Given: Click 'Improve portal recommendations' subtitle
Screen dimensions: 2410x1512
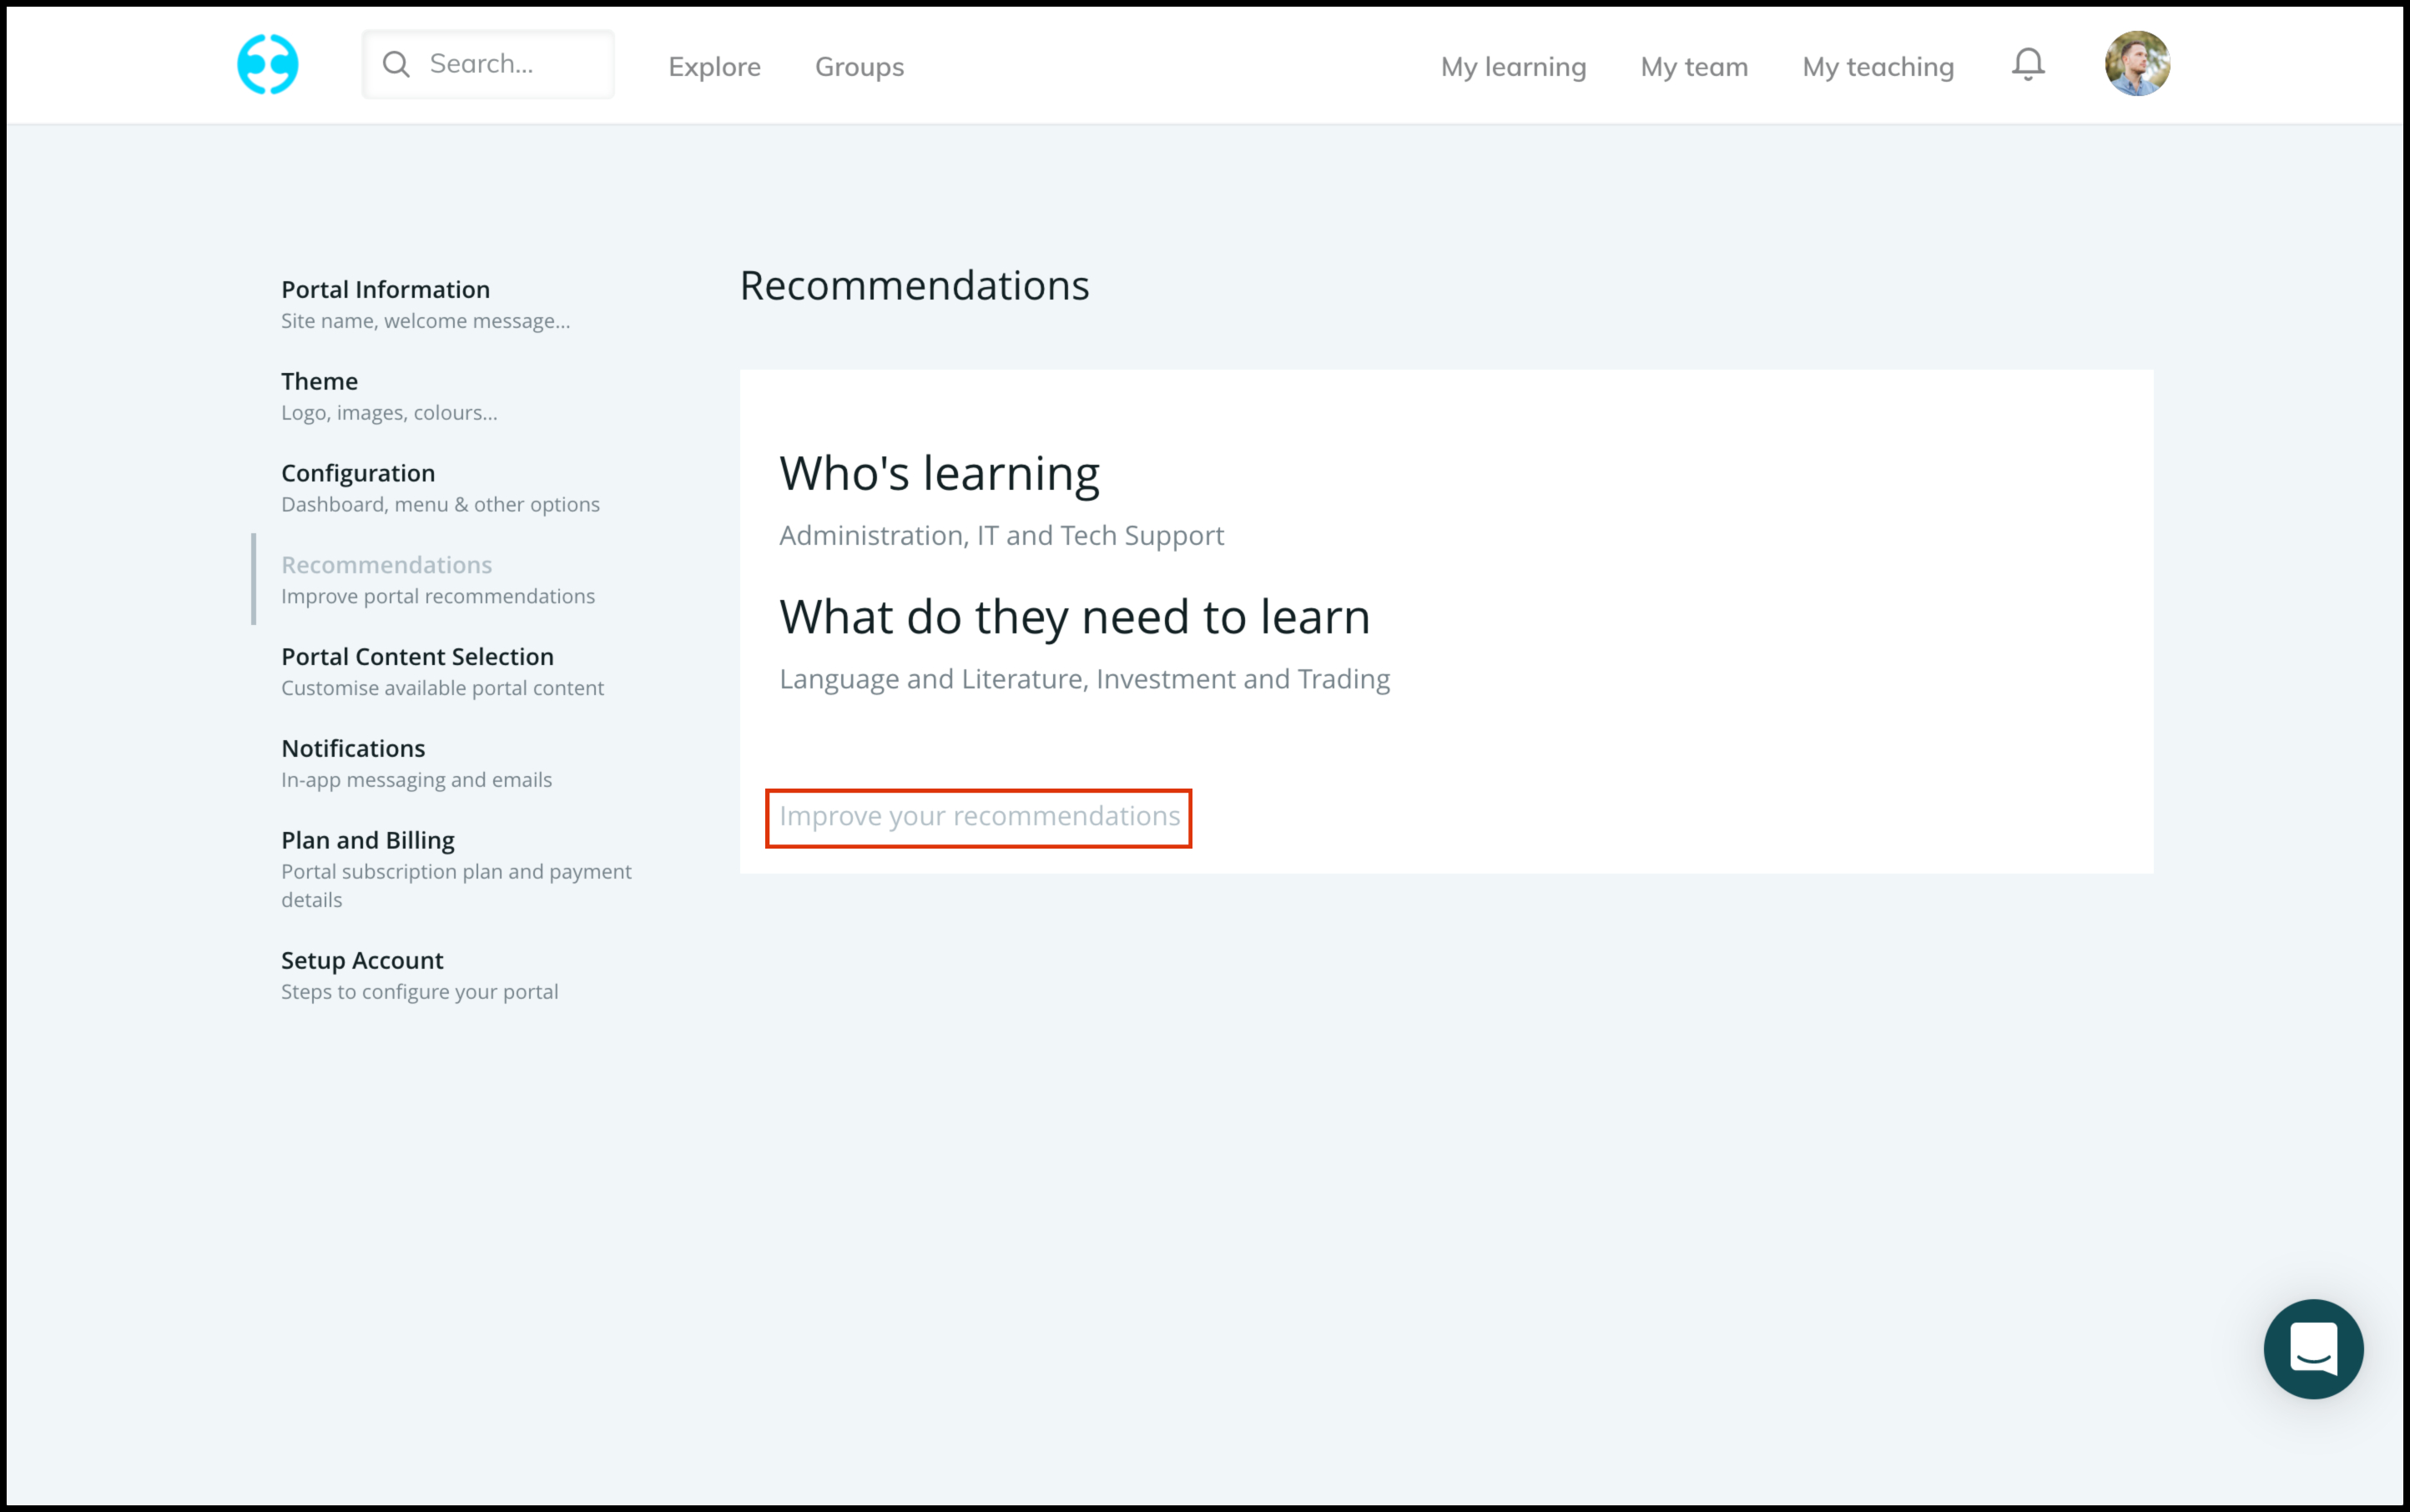Looking at the screenshot, I should point(438,597).
